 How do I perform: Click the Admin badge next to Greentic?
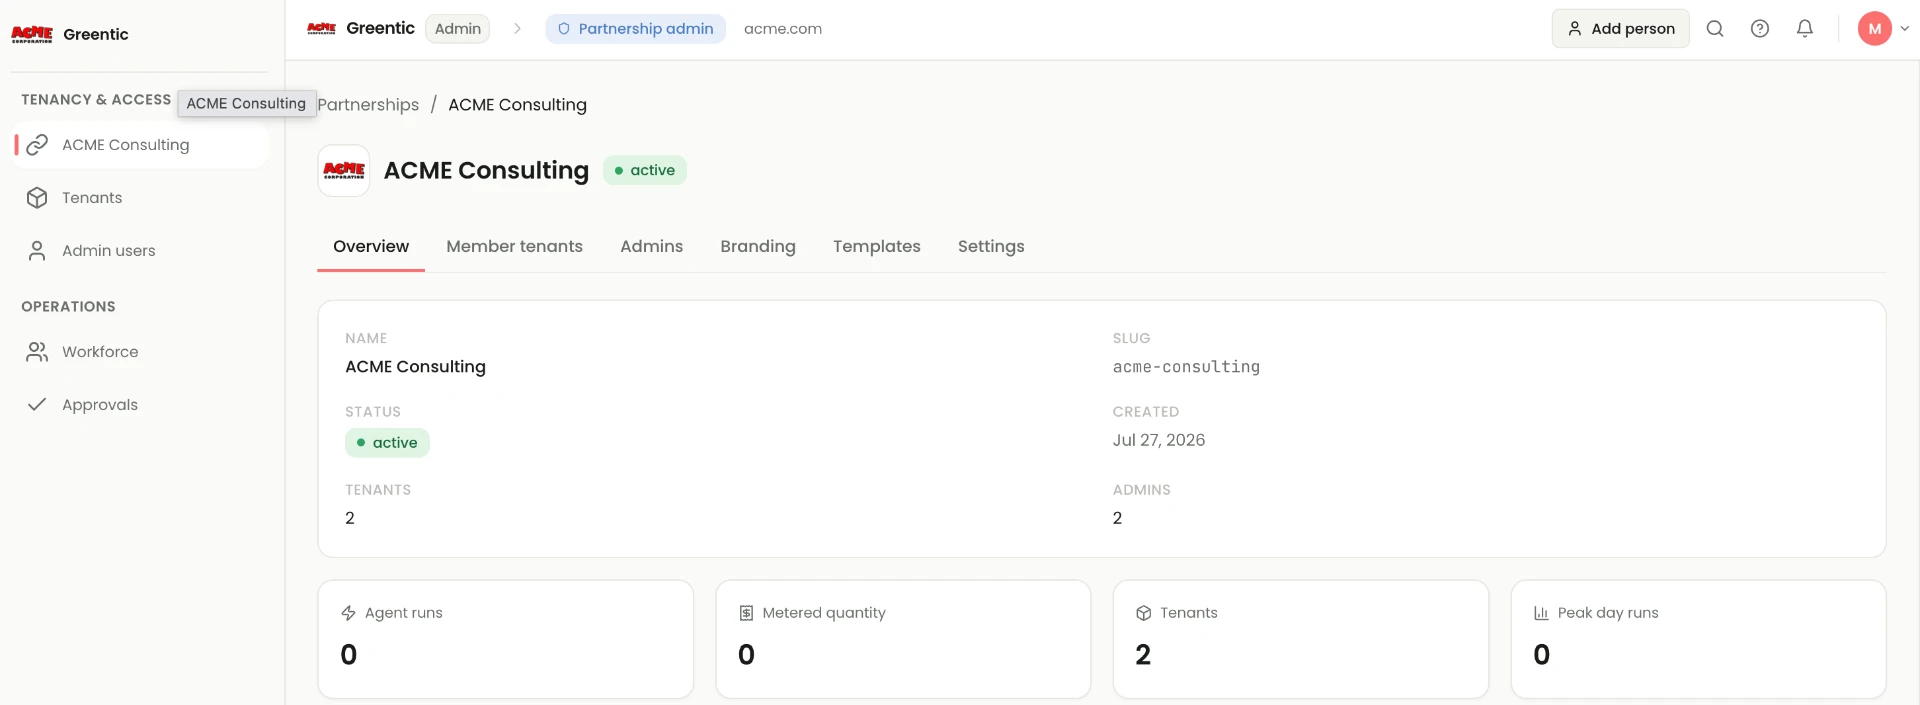click(458, 29)
